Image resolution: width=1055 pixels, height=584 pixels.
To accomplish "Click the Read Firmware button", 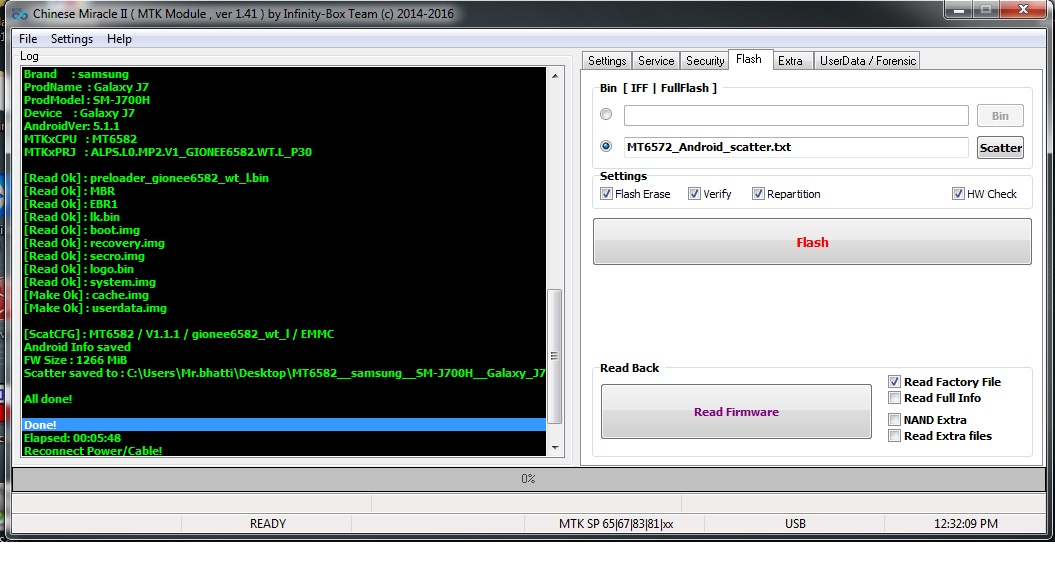I will click(736, 412).
